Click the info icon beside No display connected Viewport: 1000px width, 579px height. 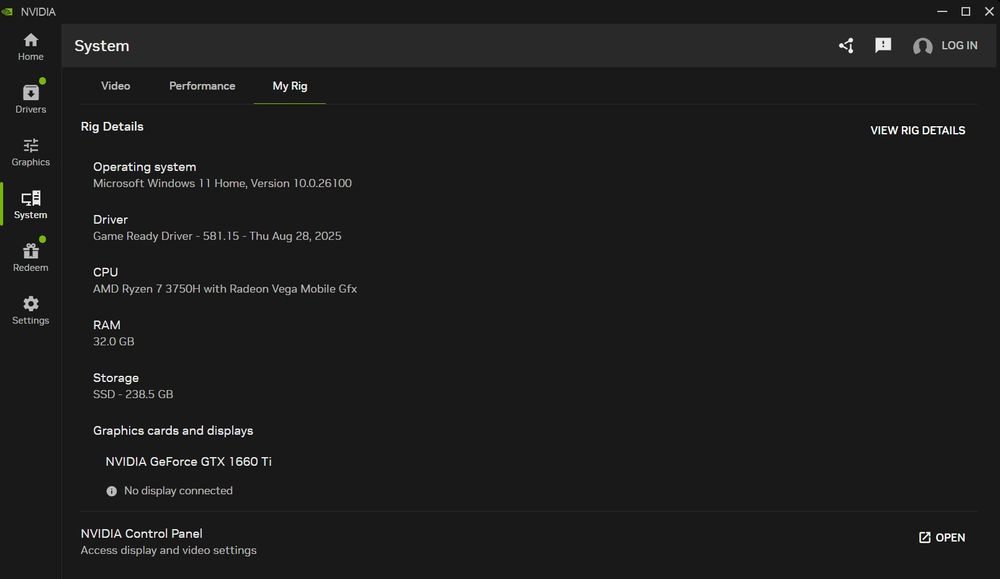112,491
